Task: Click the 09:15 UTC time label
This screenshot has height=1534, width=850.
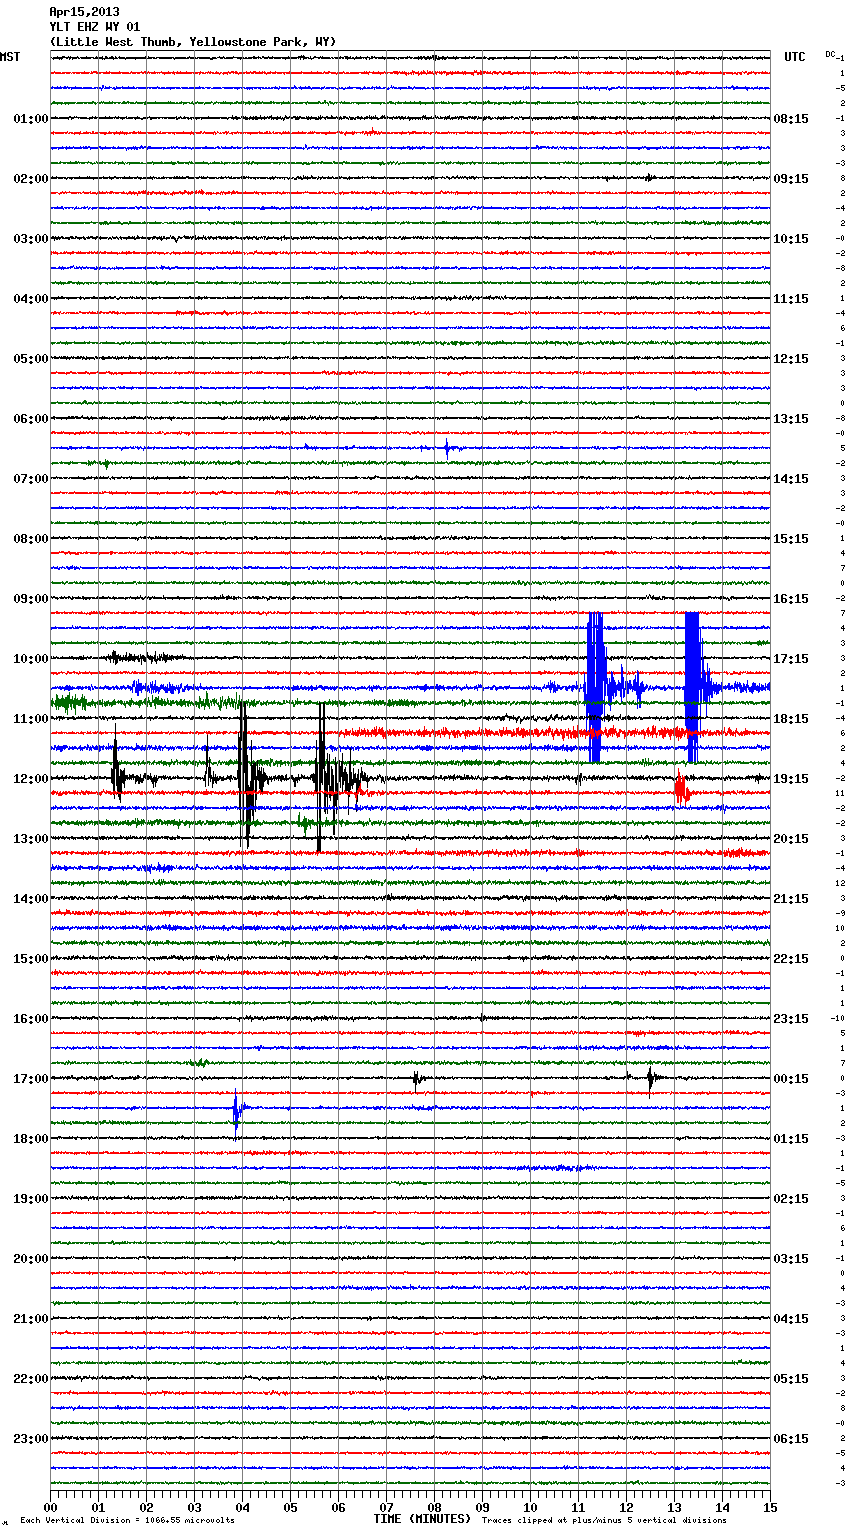Action: click(791, 179)
